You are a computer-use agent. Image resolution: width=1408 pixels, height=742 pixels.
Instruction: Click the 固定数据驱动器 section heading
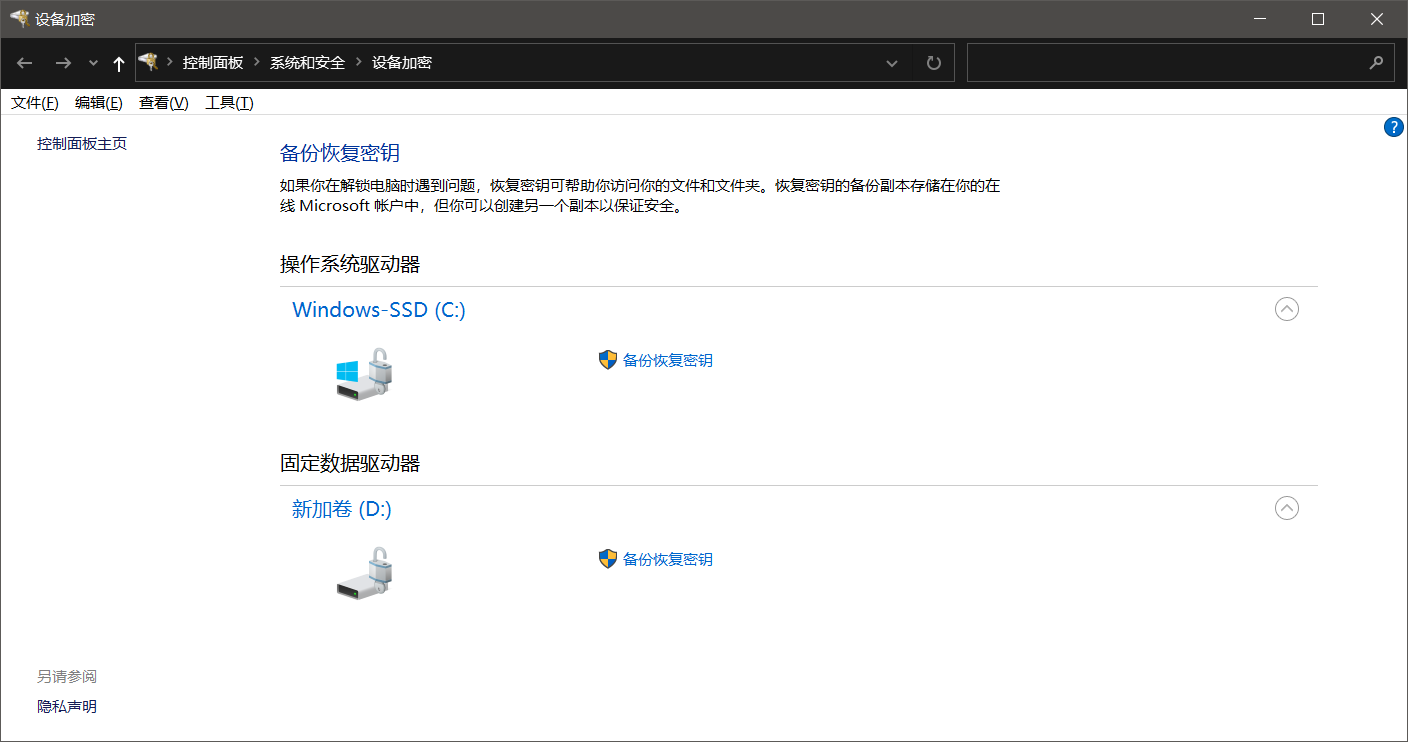tap(350, 463)
